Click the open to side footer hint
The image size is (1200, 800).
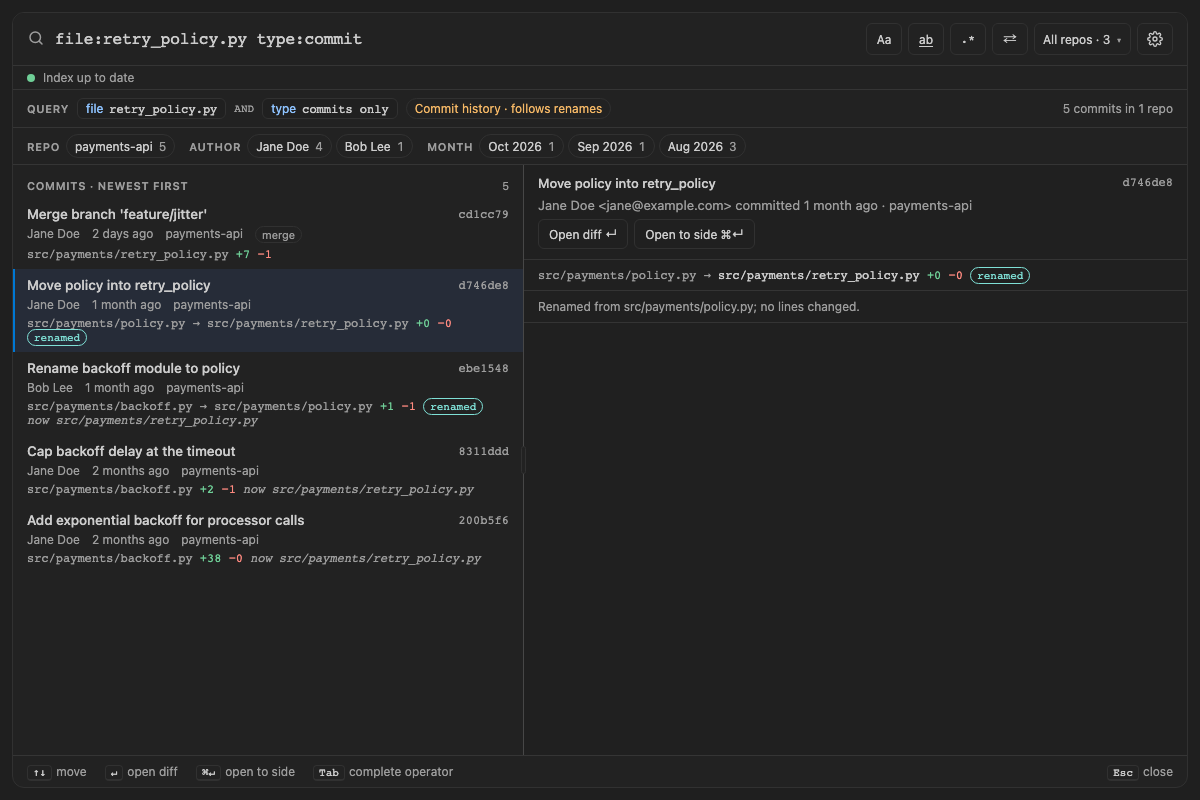tap(245, 772)
